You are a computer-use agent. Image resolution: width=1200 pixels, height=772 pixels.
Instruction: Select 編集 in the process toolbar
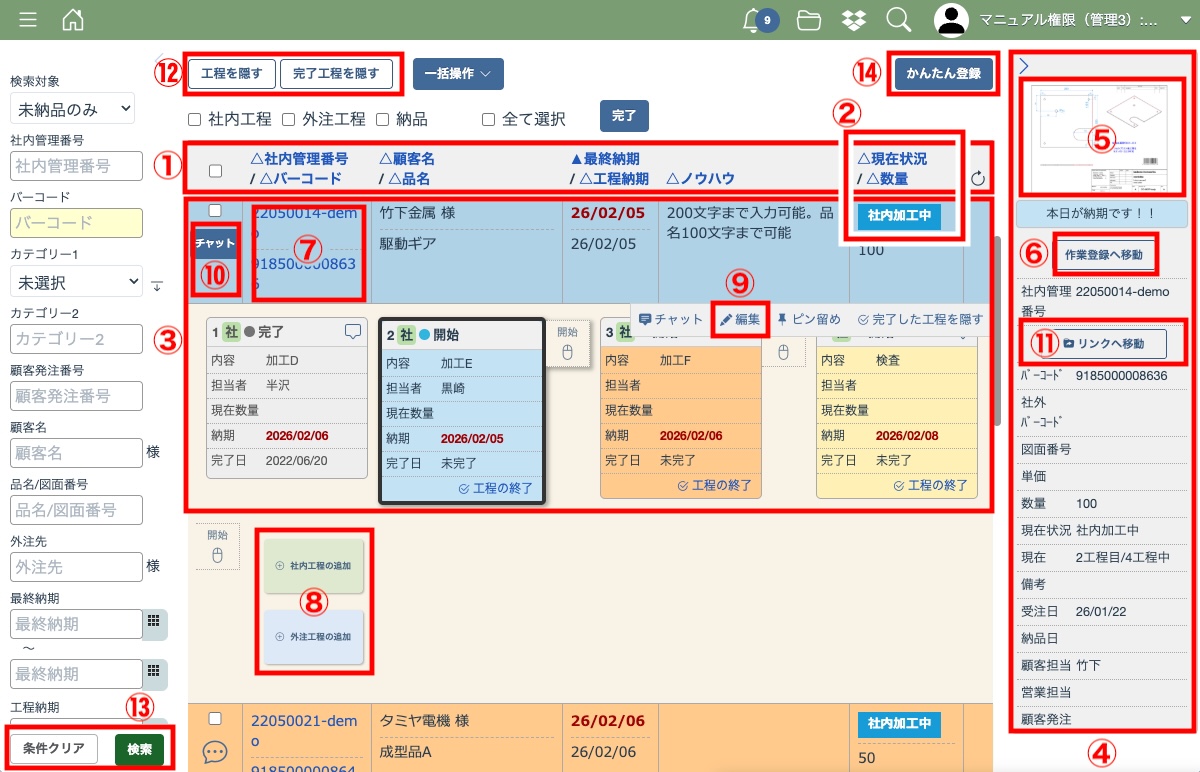tap(740, 320)
